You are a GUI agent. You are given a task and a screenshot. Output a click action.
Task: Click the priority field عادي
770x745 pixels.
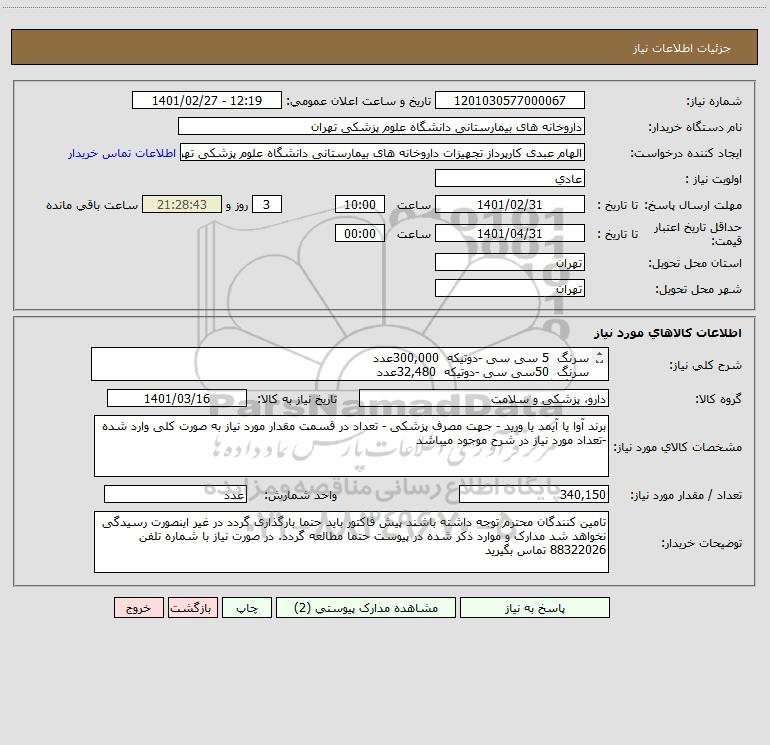coord(510,179)
